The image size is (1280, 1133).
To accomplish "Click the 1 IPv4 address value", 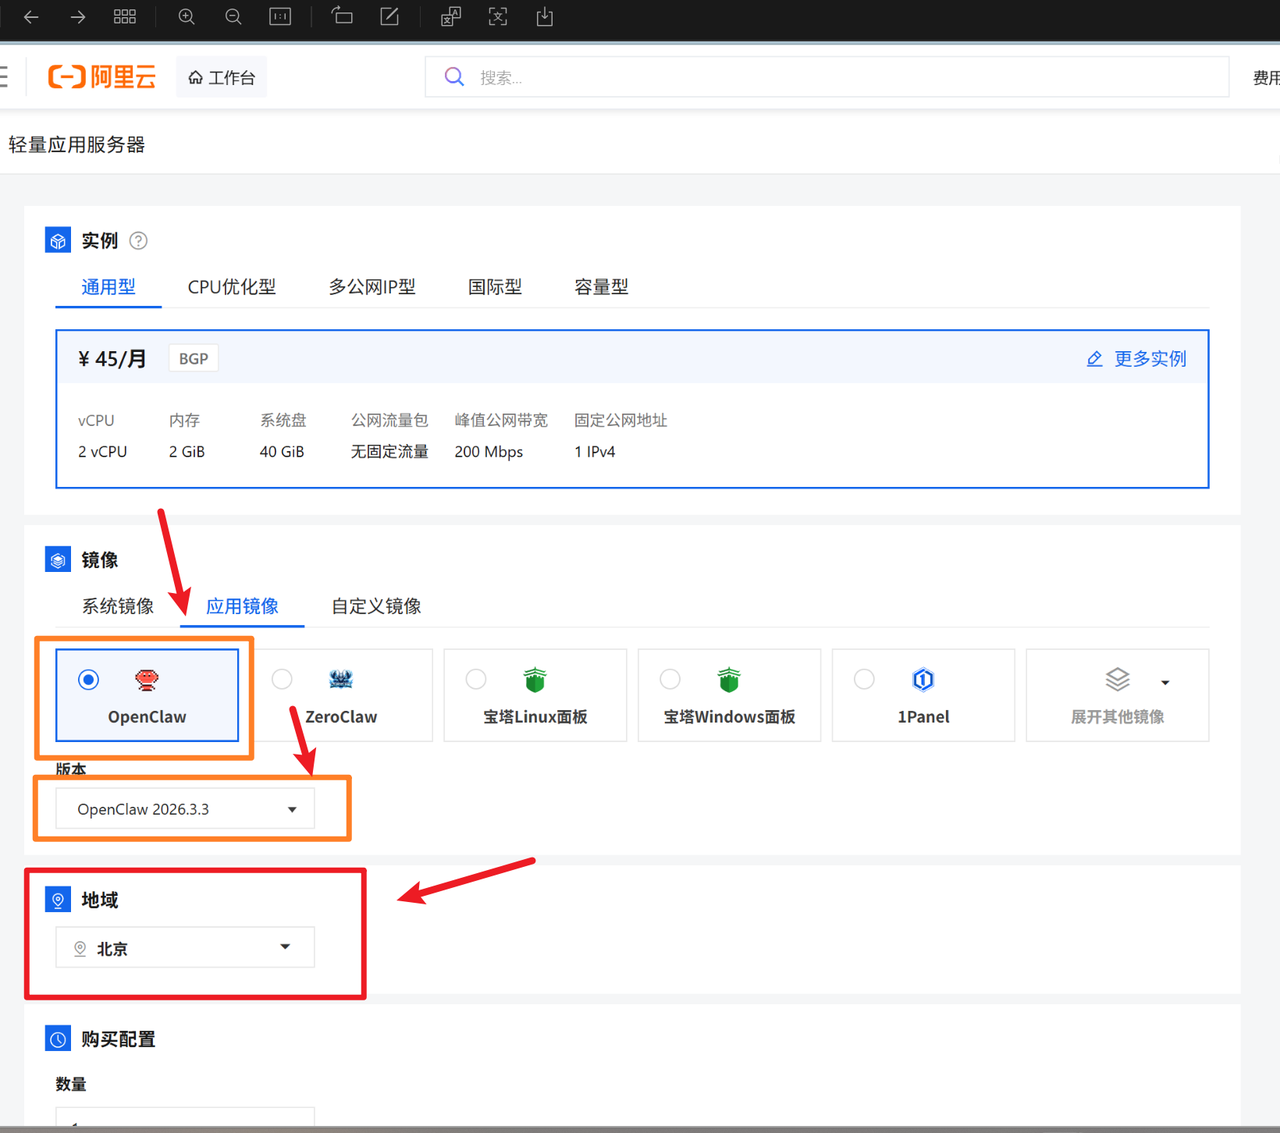I will tap(595, 452).
